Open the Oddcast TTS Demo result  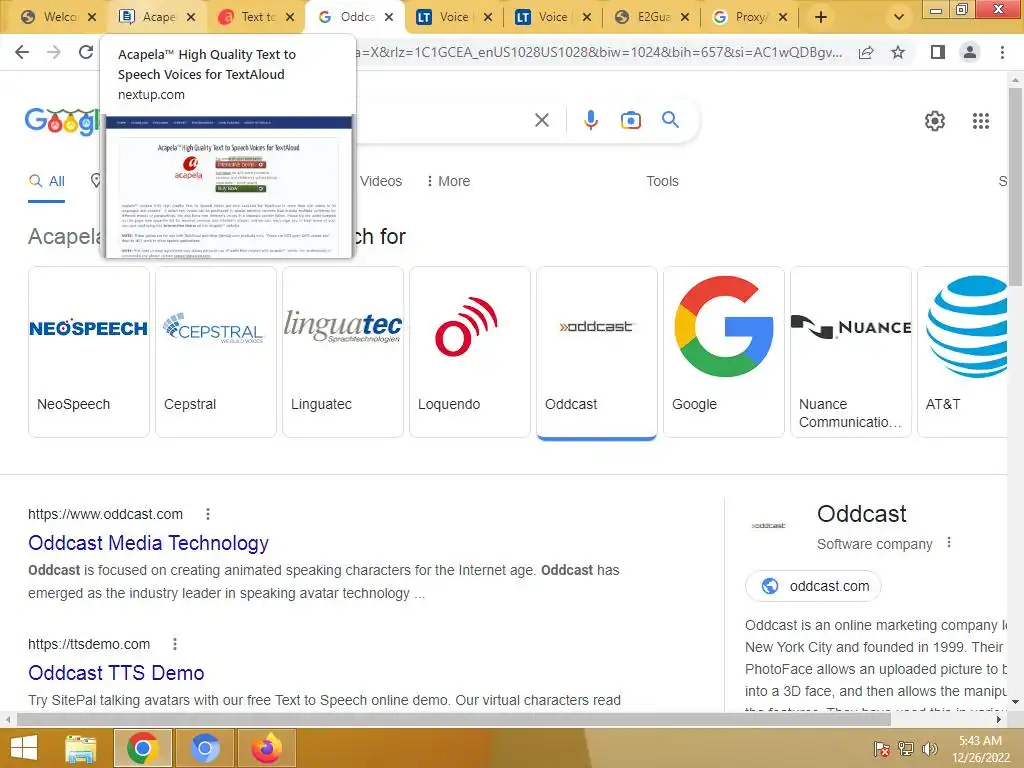tap(116, 673)
